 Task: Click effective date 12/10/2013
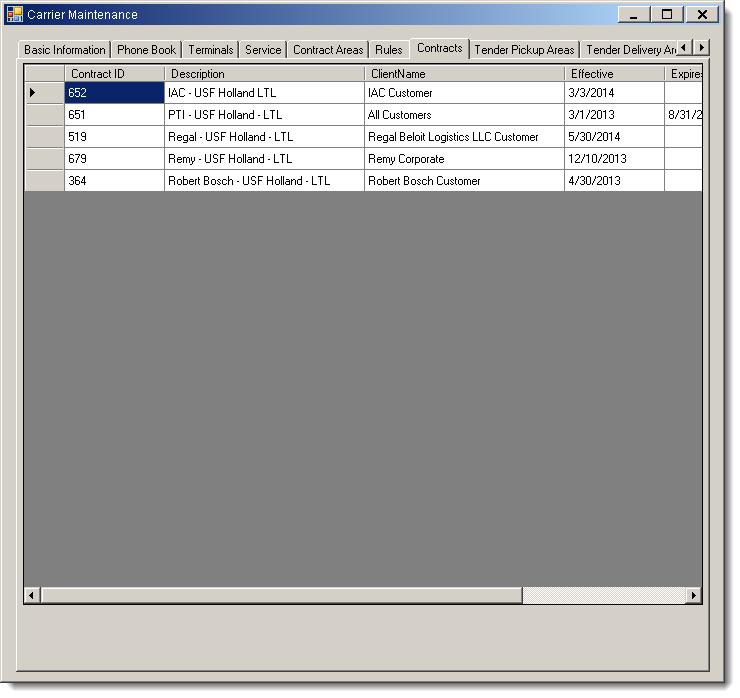pos(614,159)
